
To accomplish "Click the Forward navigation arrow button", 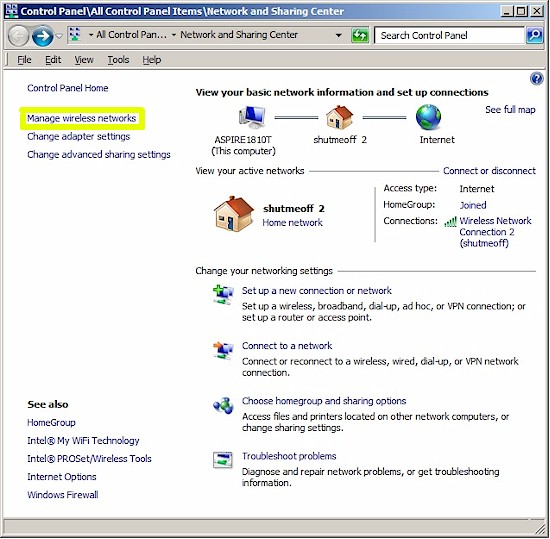I will (42, 35).
